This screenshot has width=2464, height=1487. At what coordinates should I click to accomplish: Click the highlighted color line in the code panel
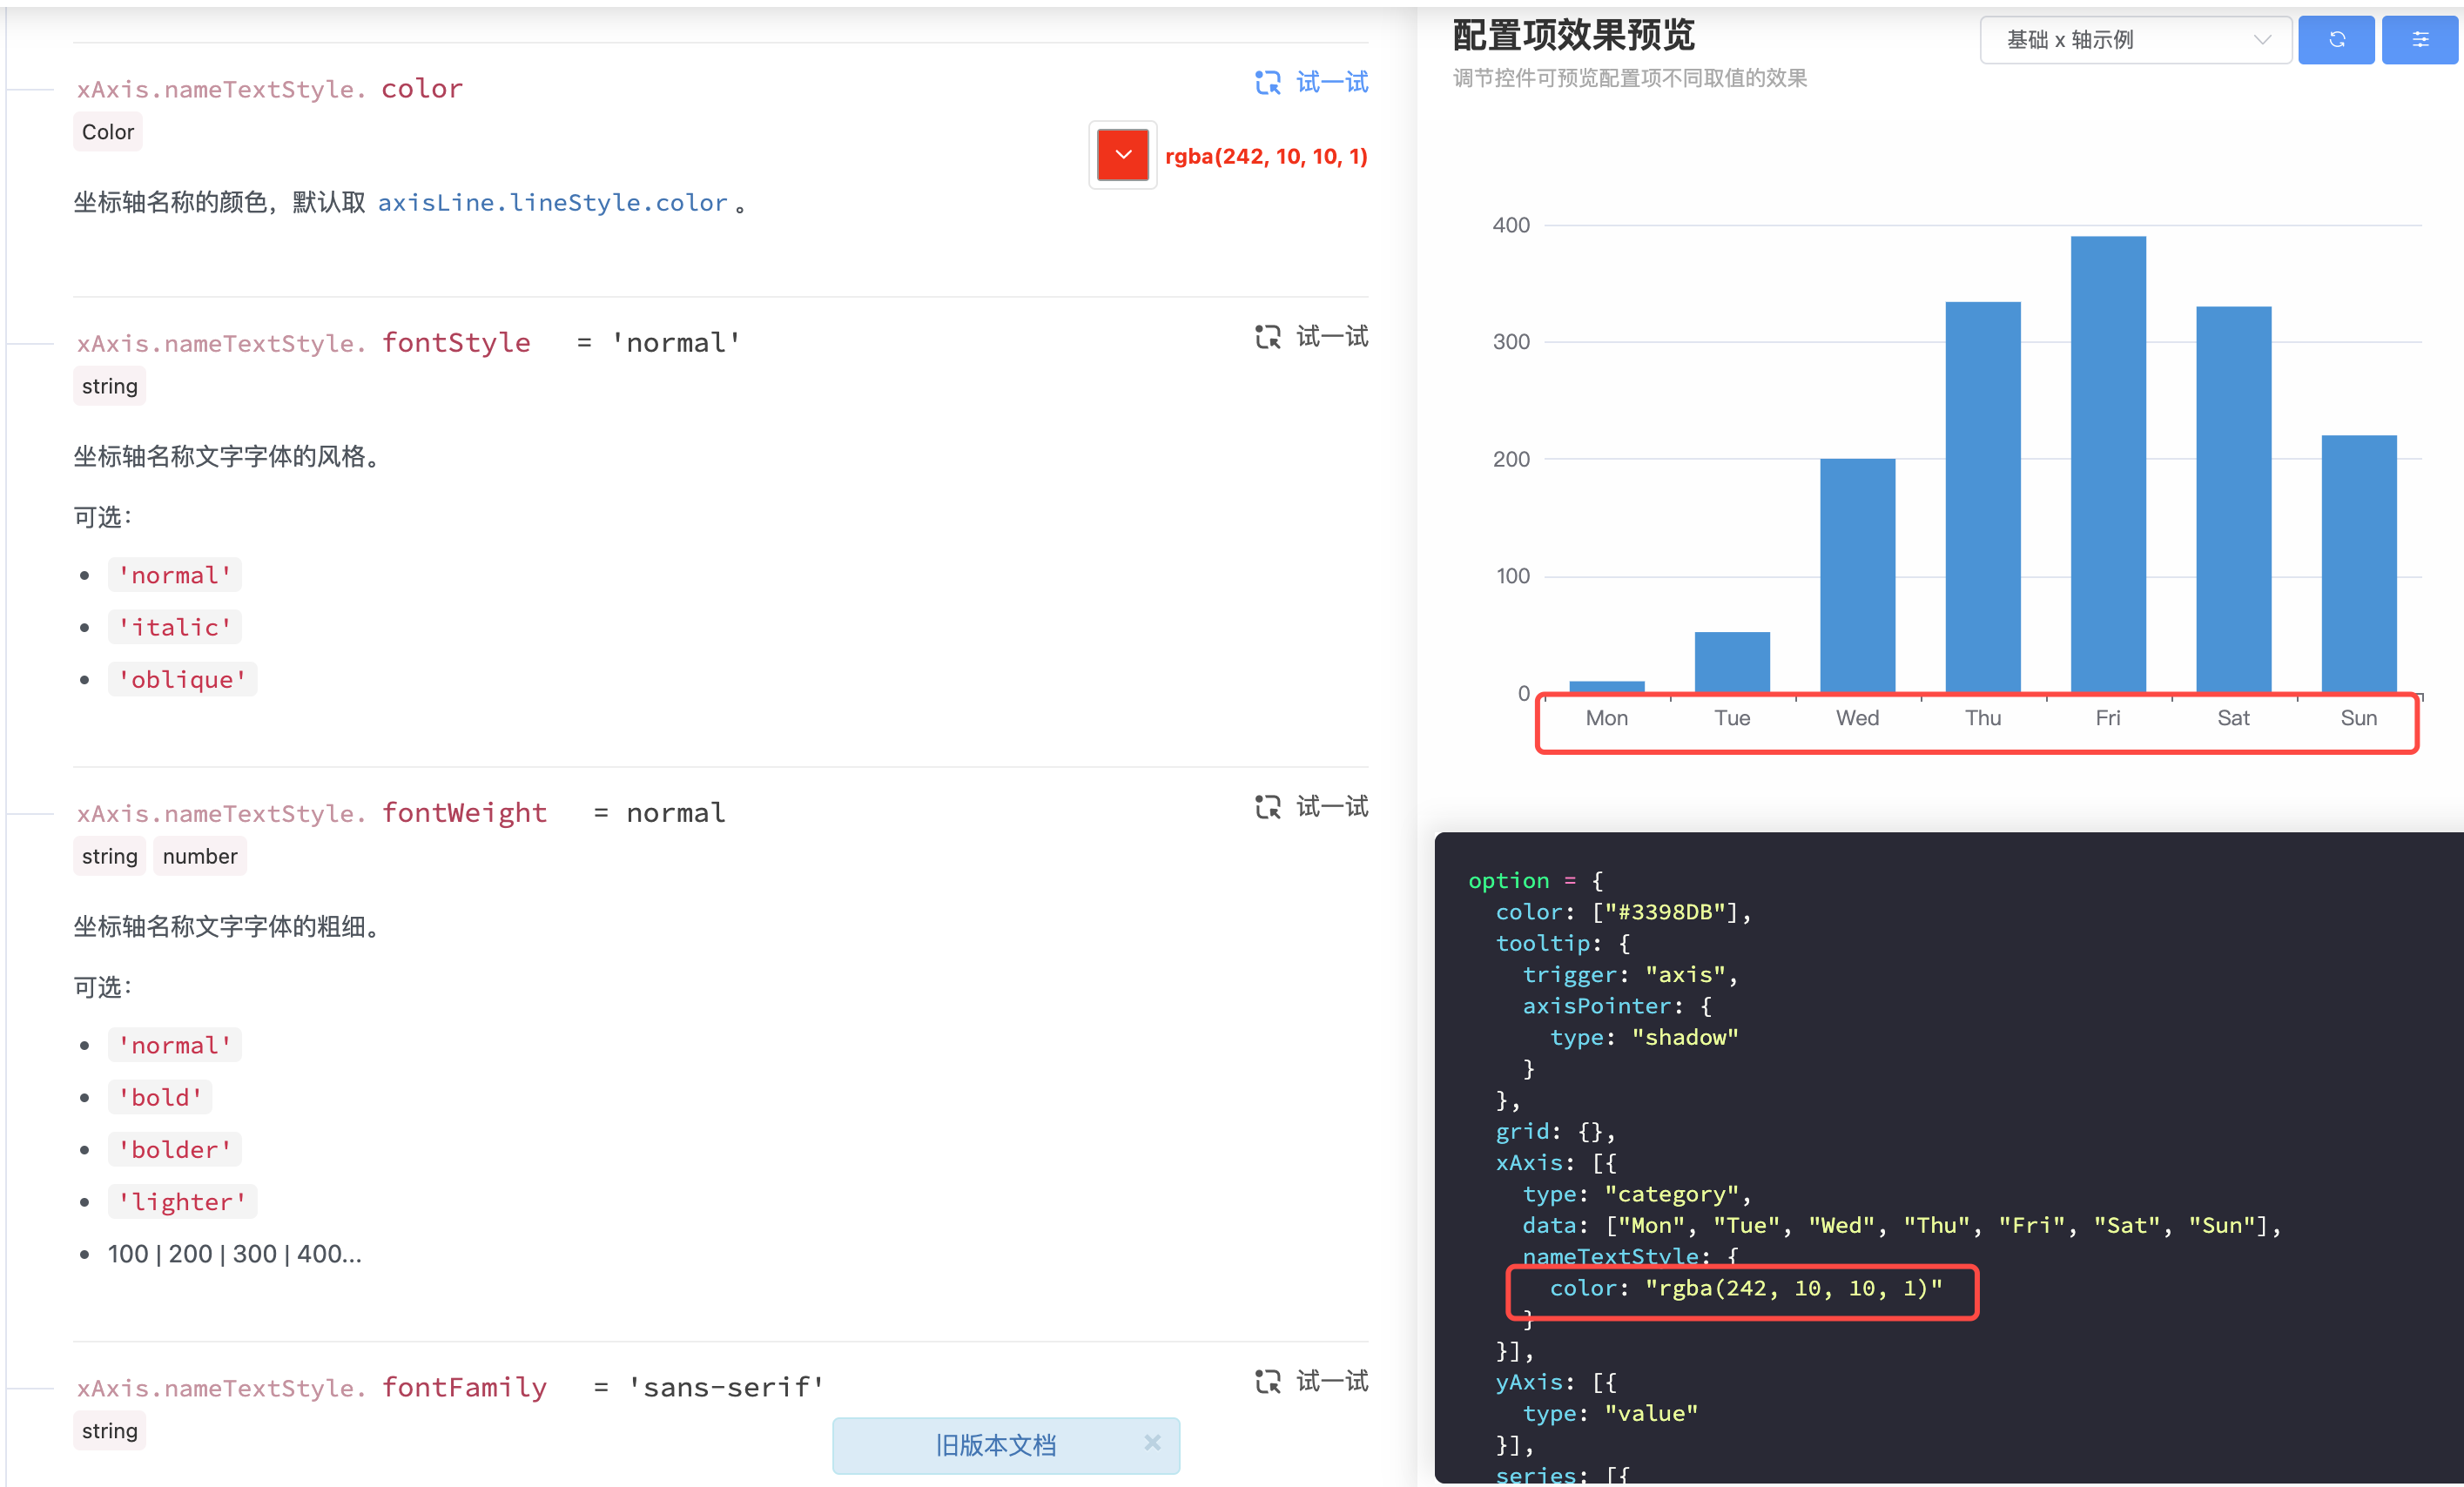(1744, 1289)
